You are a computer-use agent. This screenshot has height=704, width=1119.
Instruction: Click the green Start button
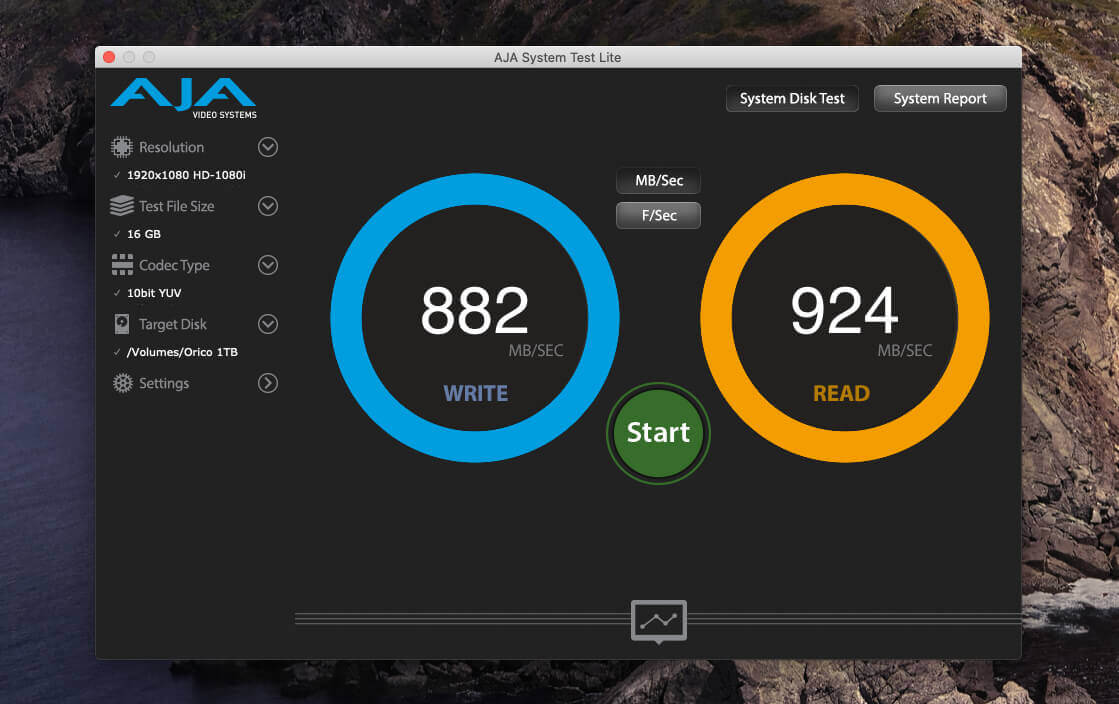click(x=658, y=433)
